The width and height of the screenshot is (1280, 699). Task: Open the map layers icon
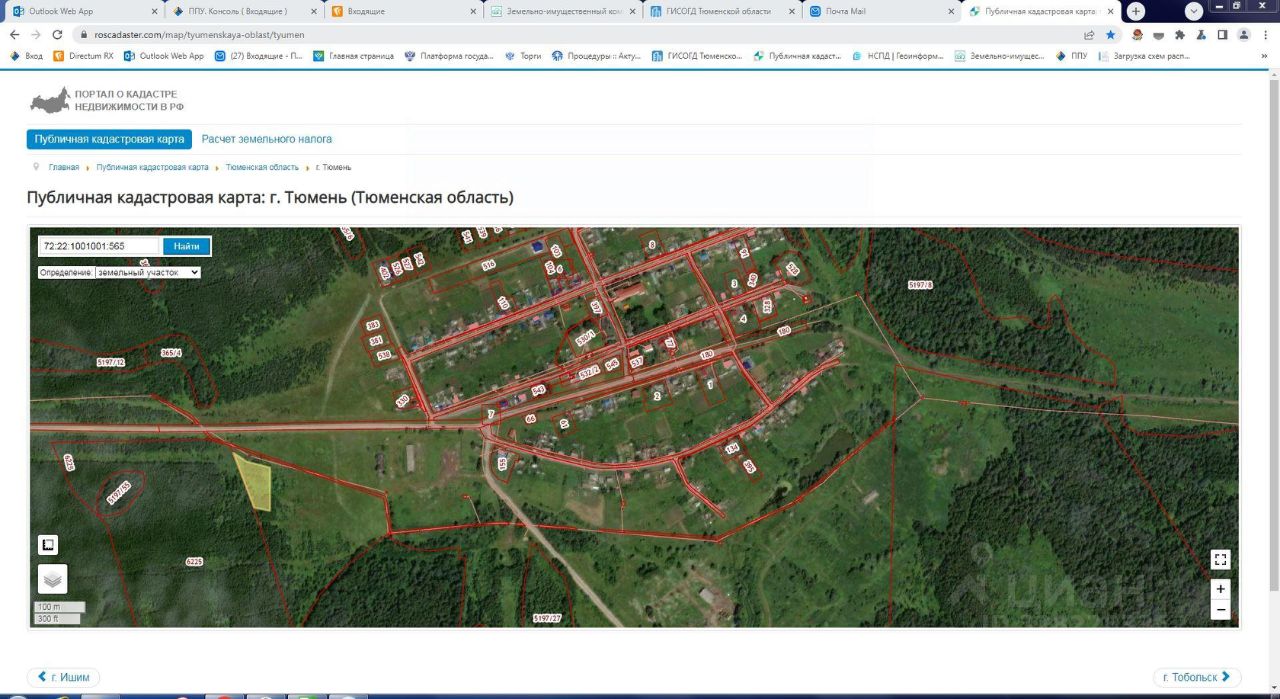[x=52, y=579]
